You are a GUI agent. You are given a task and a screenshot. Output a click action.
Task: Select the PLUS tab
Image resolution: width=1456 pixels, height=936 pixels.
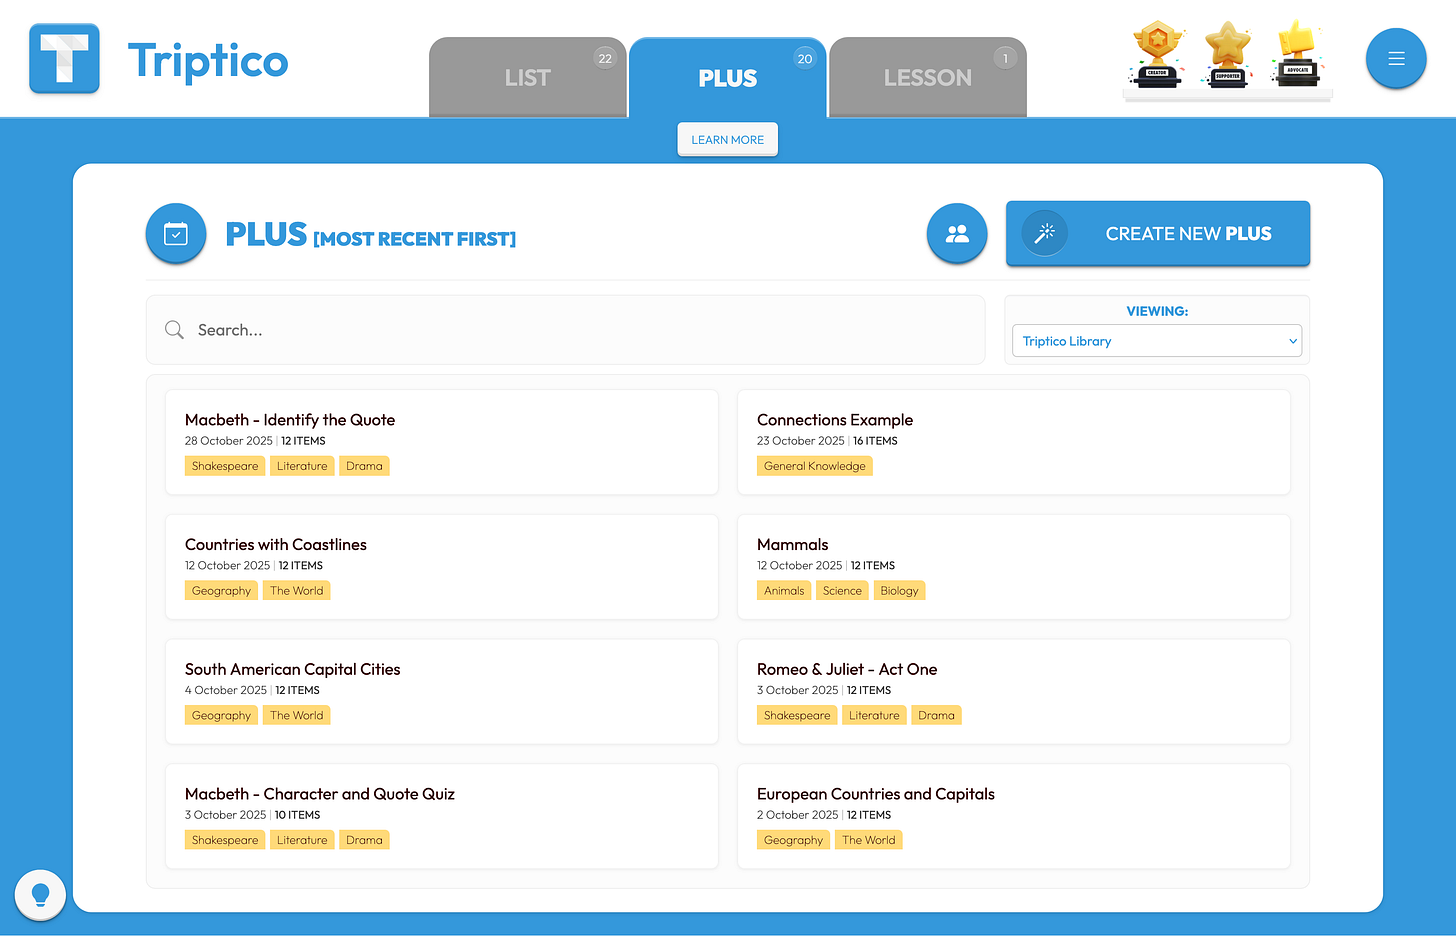[x=728, y=77]
